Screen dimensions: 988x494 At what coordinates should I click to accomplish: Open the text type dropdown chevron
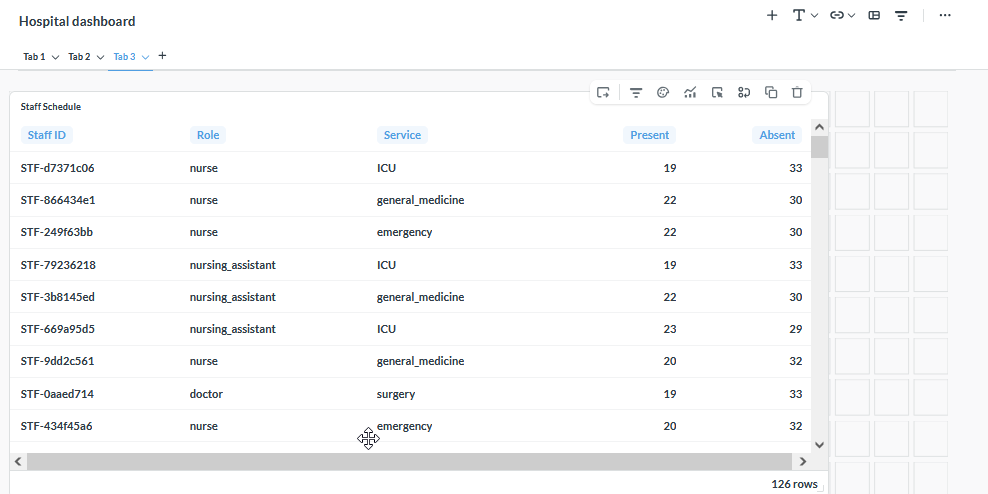coord(814,16)
